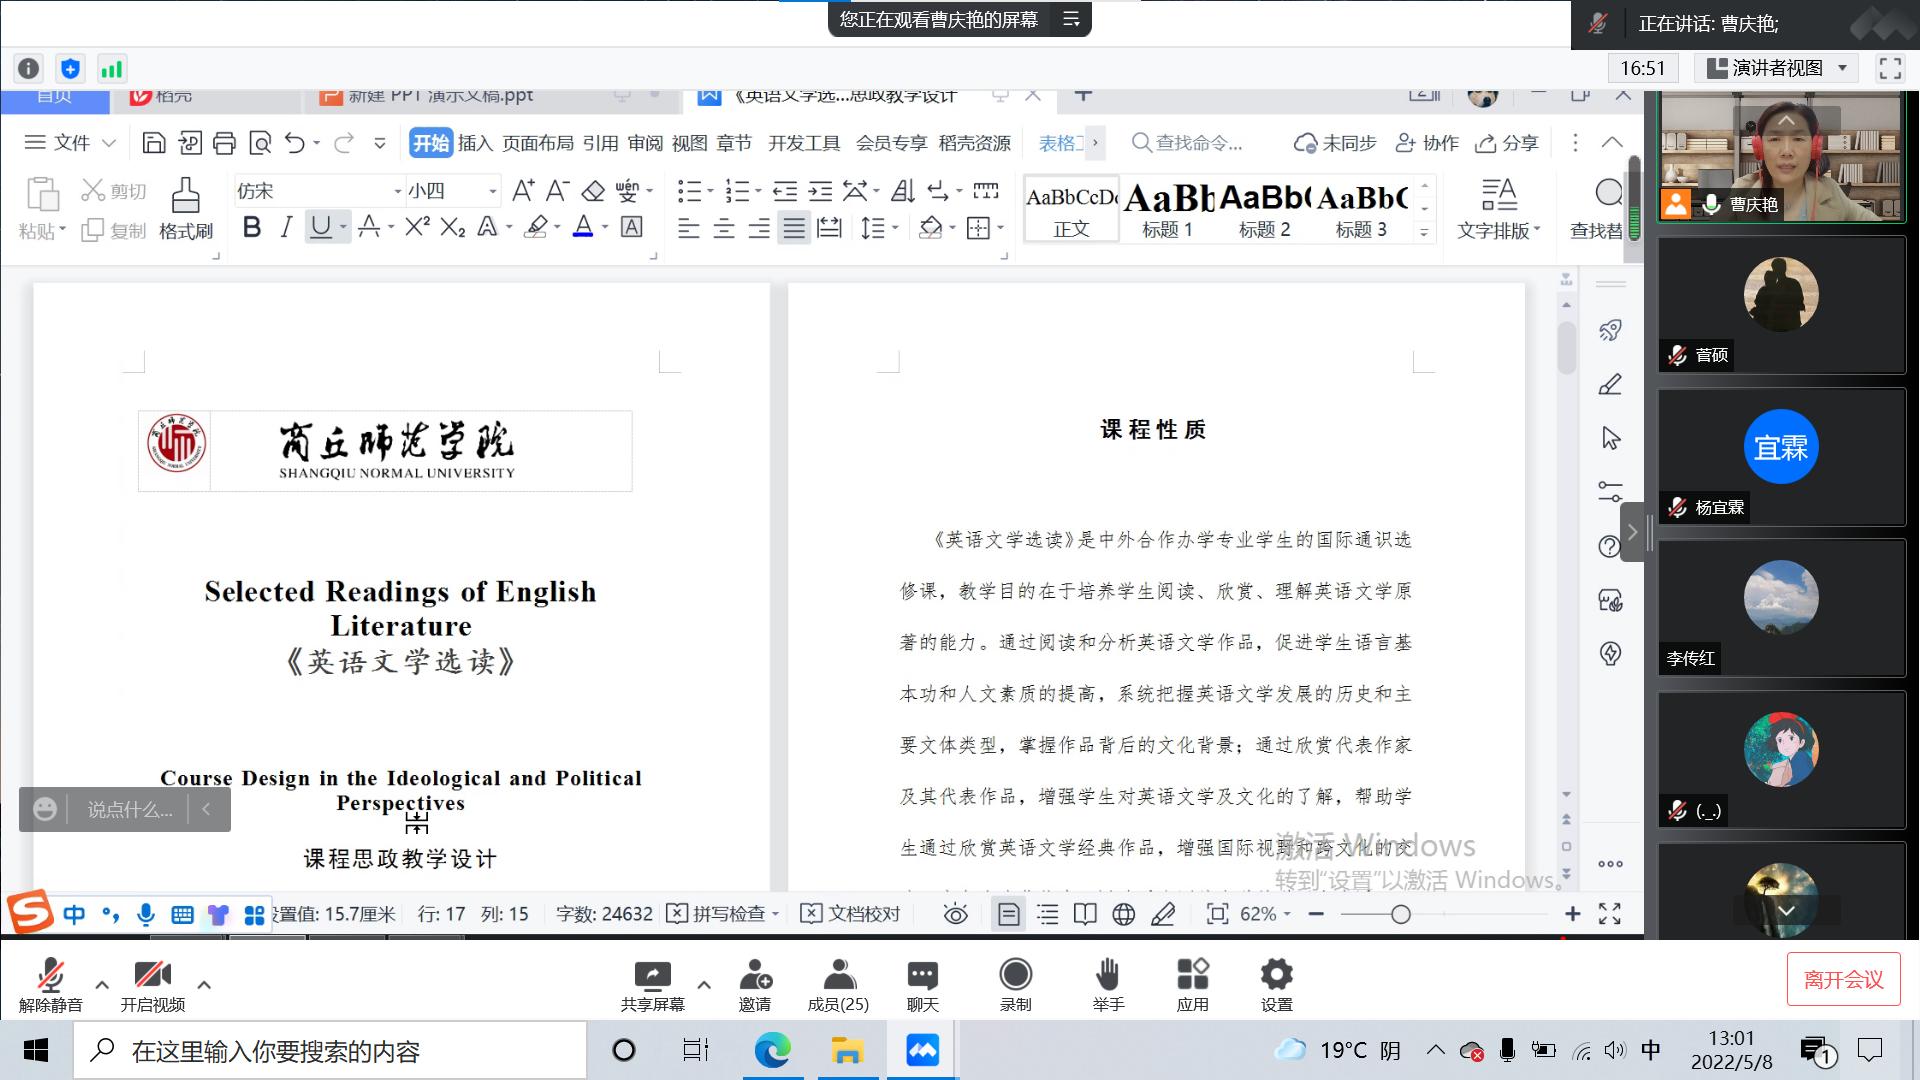Open the presenter view dropdown
Image resolution: width=1920 pixels, height=1080 pixels.
click(x=1775, y=68)
